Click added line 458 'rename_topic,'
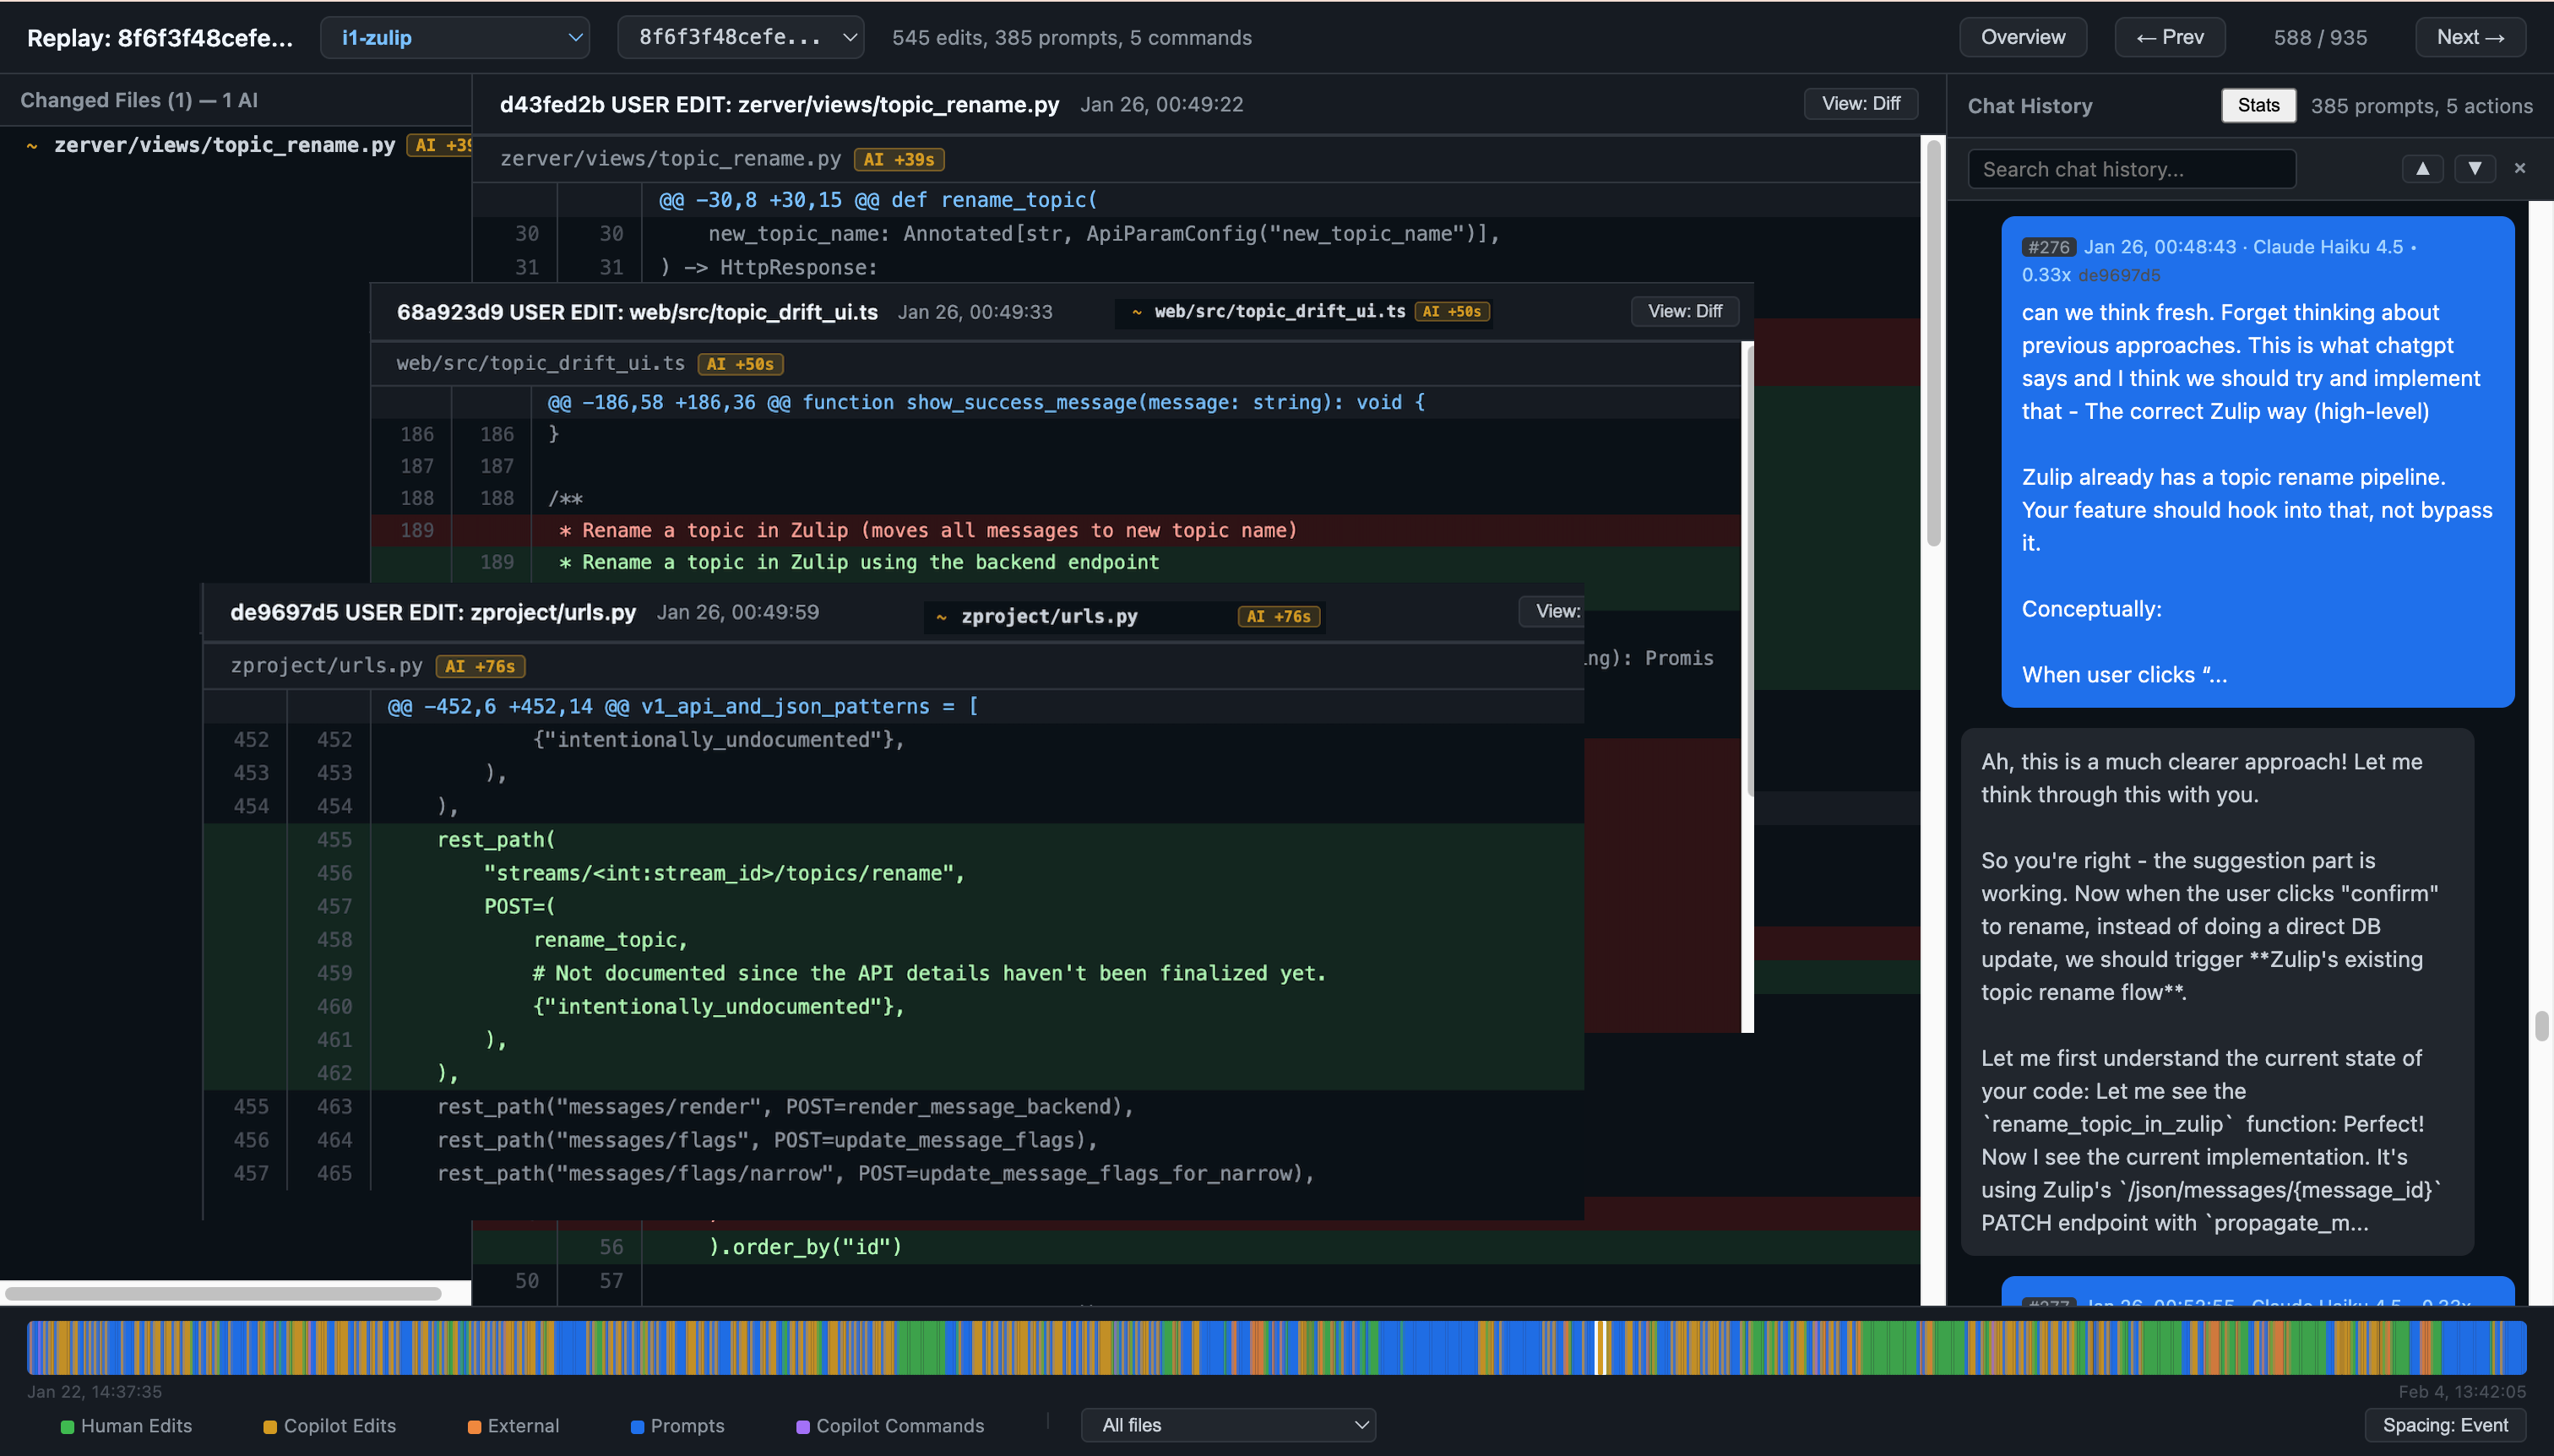This screenshot has width=2554, height=1456. click(x=893, y=940)
